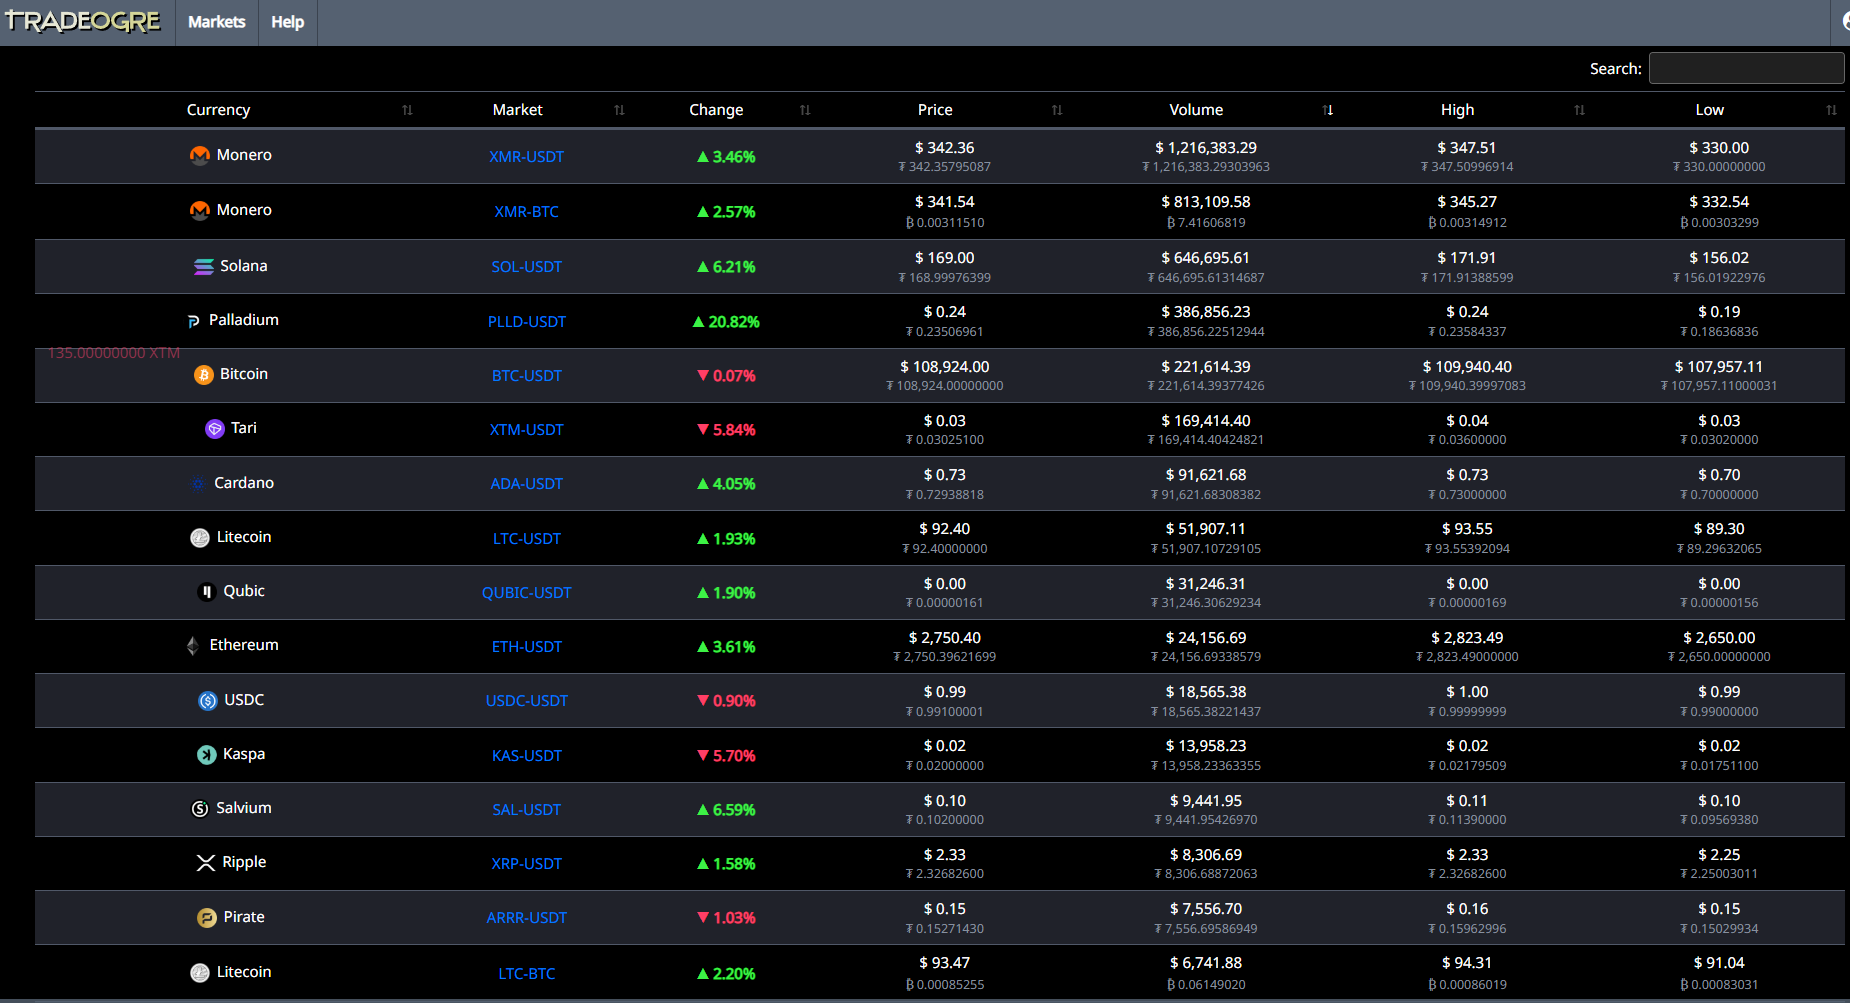
Task: Click the Kaspa coin icon
Action: click(x=207, y=755)
